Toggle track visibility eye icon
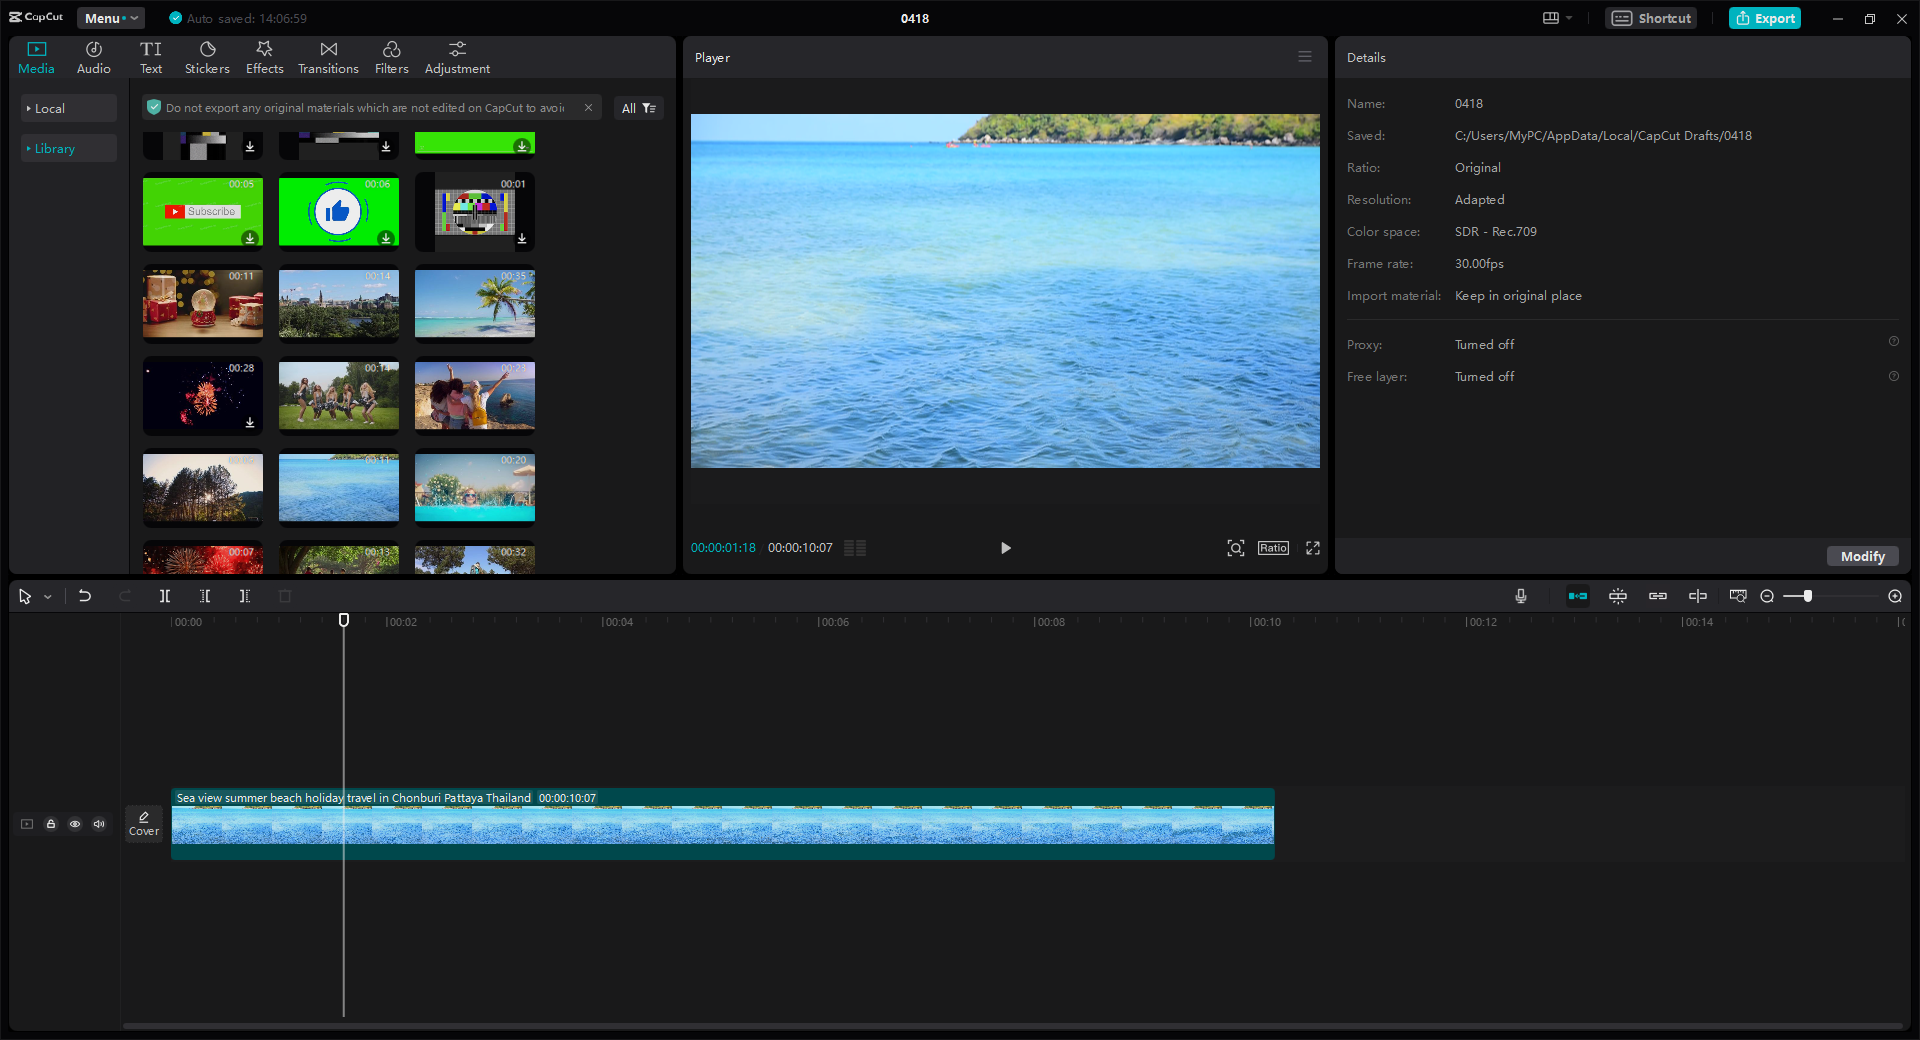Image resolution: width=1920 pixels, height=1040 pixels. tap(75, 824)
